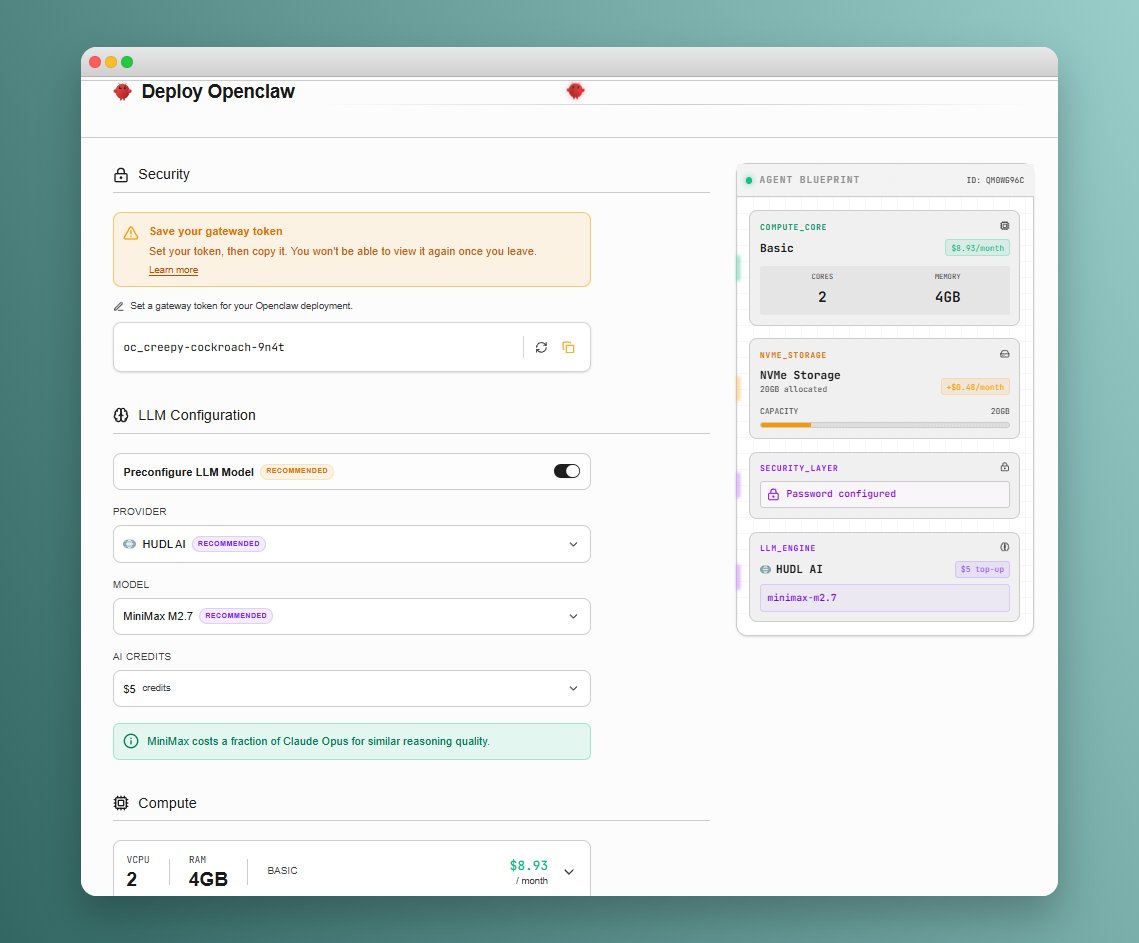Image resolution: width=1139 pixels, height=943 pixels.
Task: Click the lock icon beside Password configured
Action: pyautogui.click(x=774, y=494)
